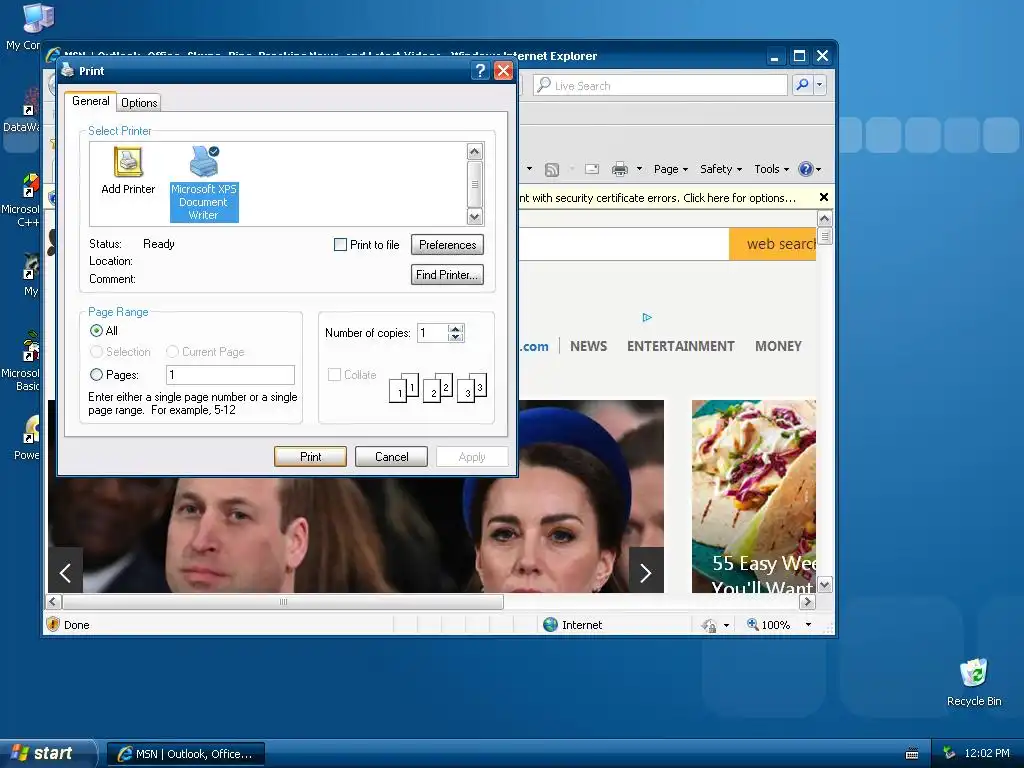The height and width of the screenshot is (768, 1024).
Task: Click the Internet zone globe in status bar
Action: tap(551, 625)
